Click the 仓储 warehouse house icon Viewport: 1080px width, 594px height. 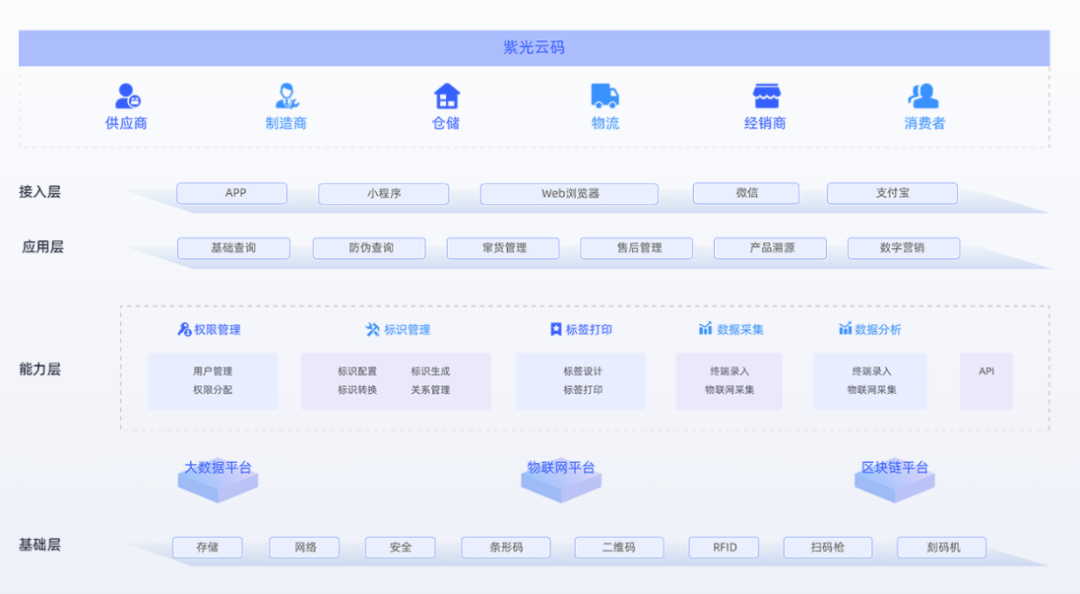tap(446, 96)
